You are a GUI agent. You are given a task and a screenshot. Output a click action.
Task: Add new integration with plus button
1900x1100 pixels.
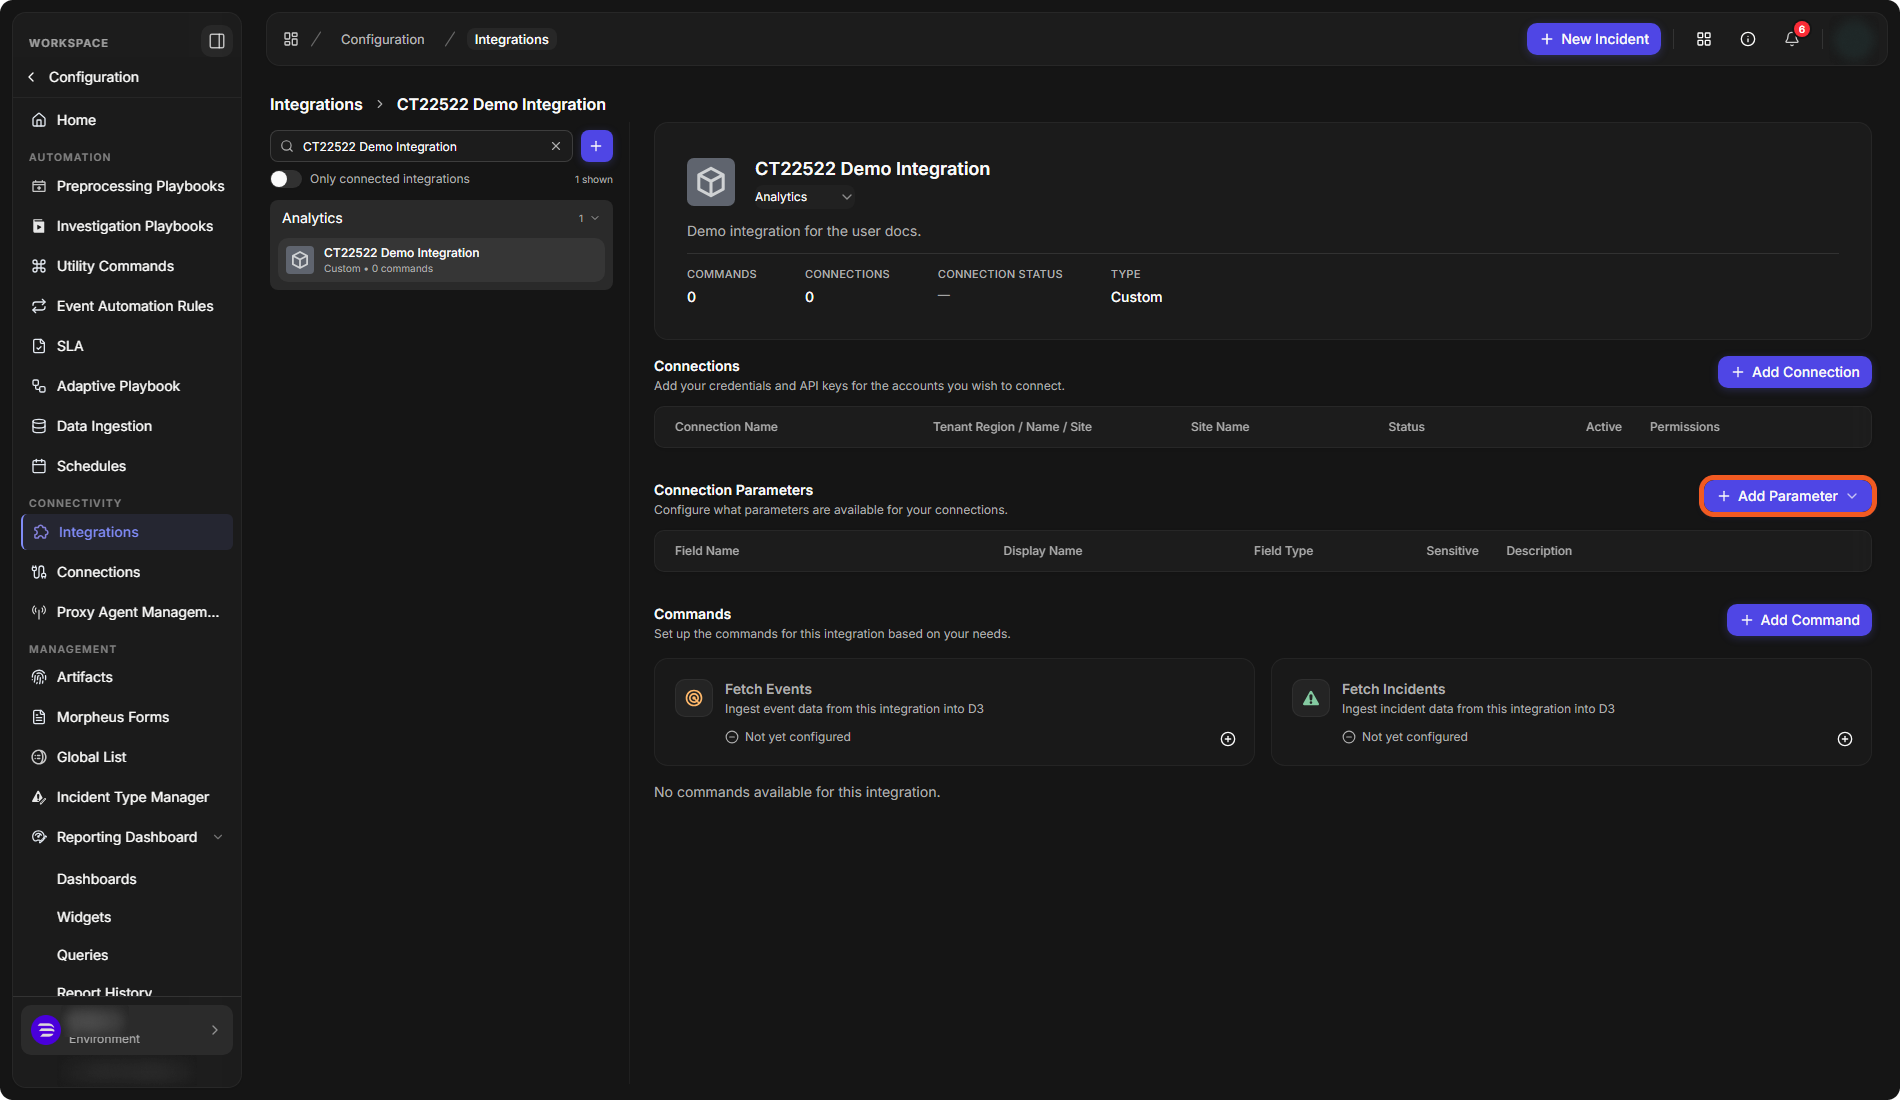[596, 146]
